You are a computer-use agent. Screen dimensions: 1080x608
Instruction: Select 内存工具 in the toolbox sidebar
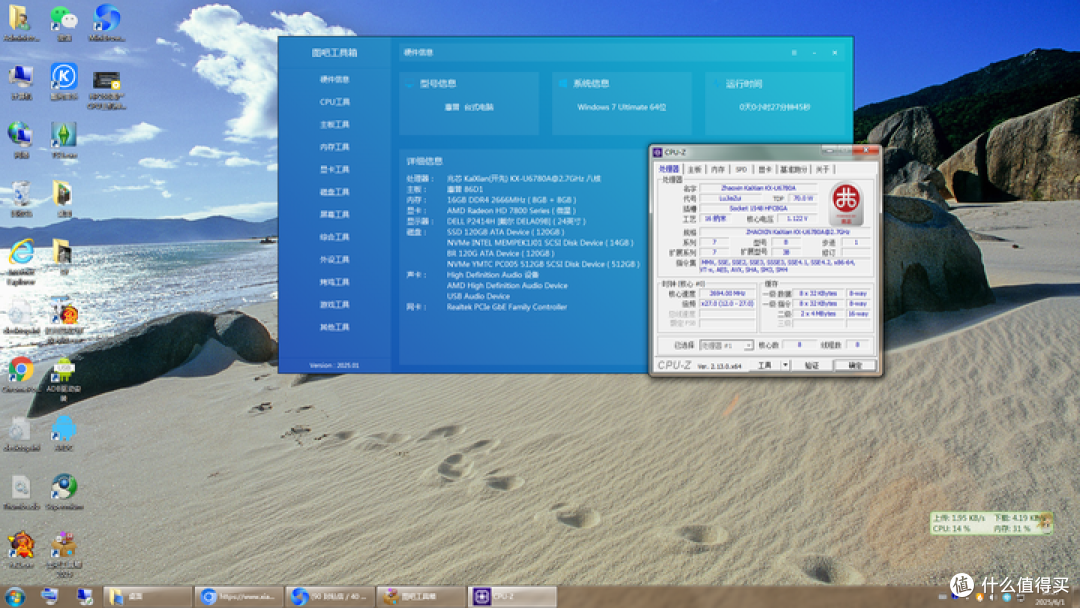(x=335, y=147)
